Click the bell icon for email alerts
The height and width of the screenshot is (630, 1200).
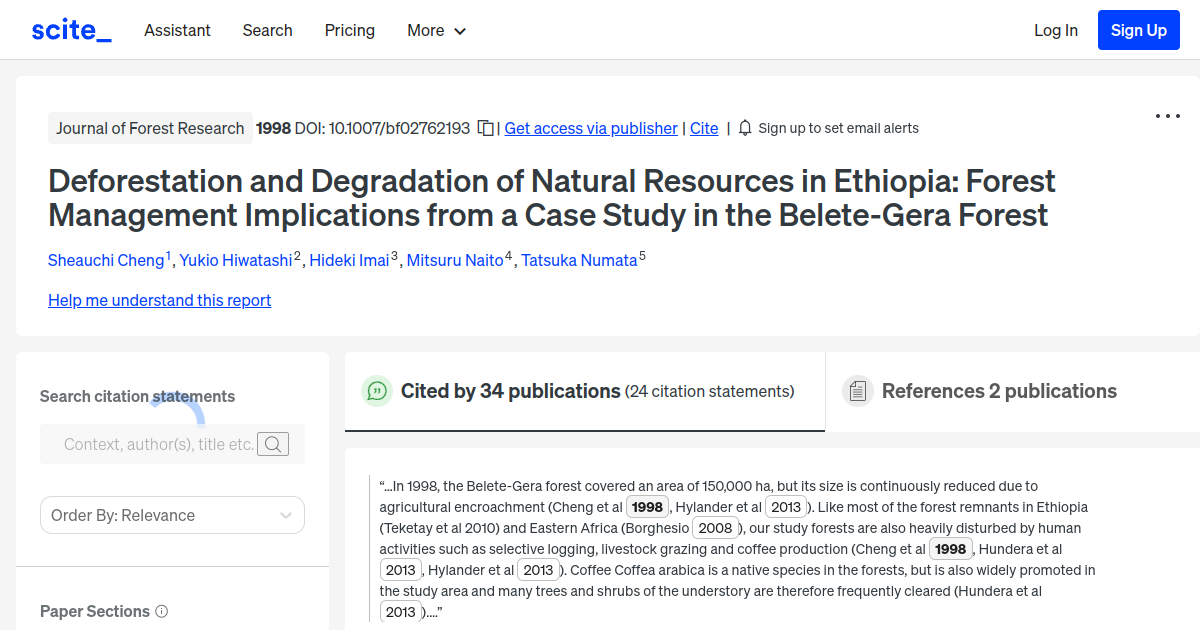[744, 128]
